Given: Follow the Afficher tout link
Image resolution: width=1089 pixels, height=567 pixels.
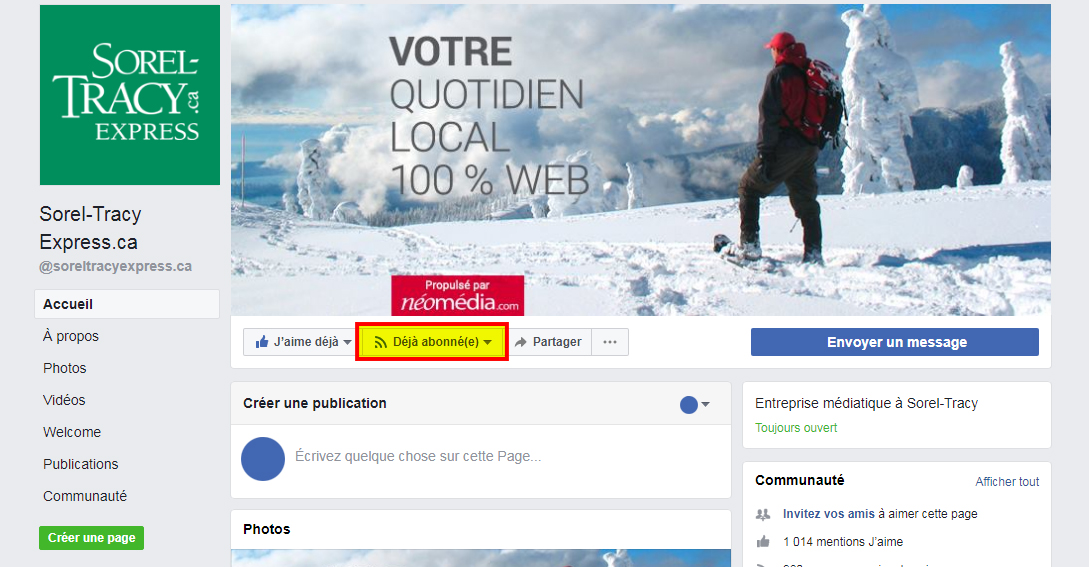Looking at the screenshot, I should click(1007, 482).
